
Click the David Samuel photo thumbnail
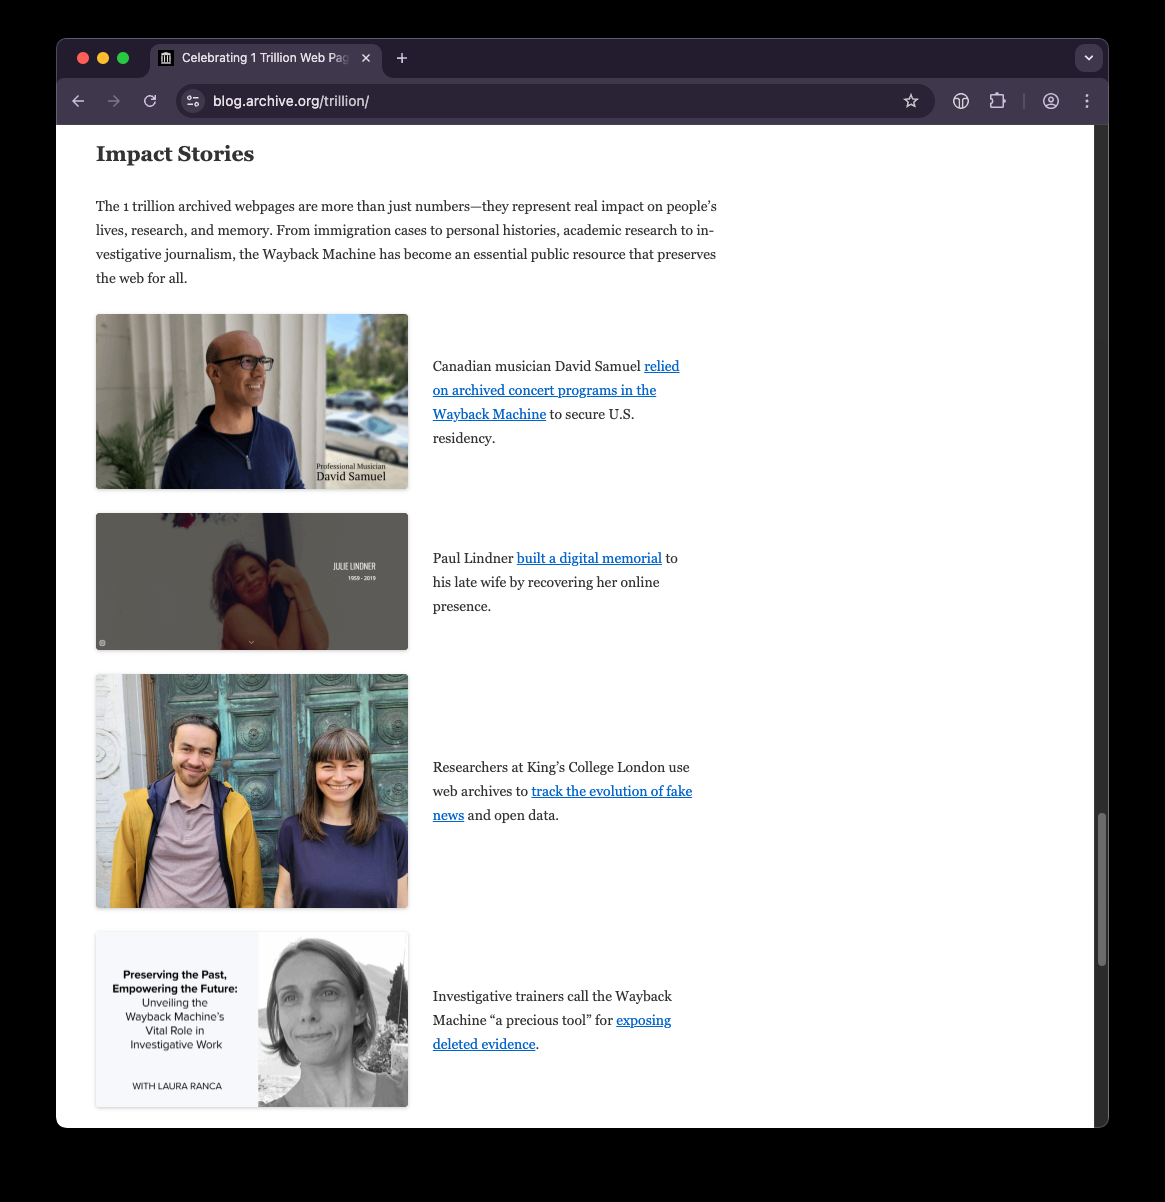click(x=252, y=401)
